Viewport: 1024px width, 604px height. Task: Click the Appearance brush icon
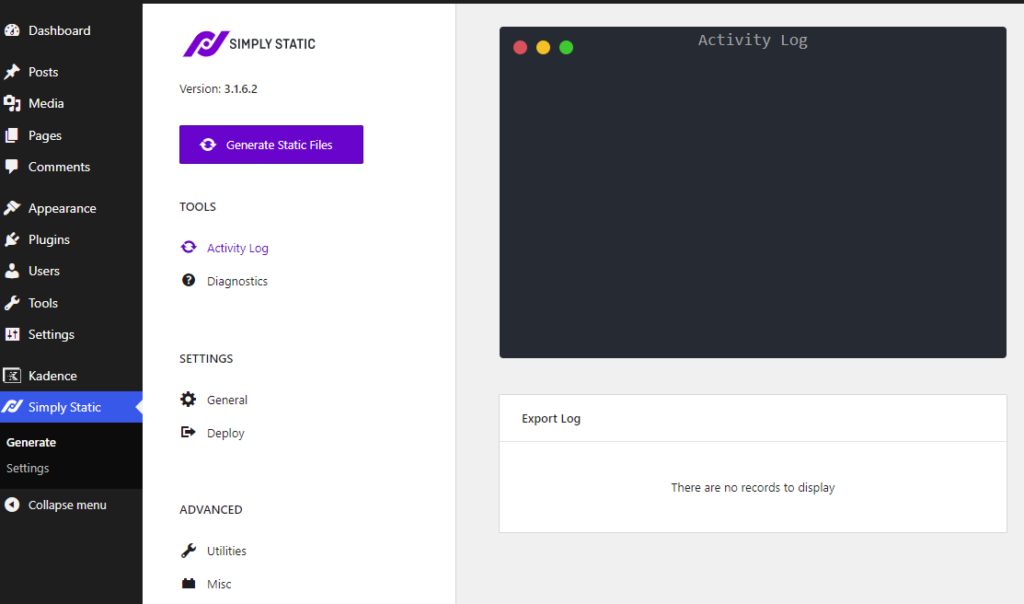pyautogui.click(x=12, y=208)
